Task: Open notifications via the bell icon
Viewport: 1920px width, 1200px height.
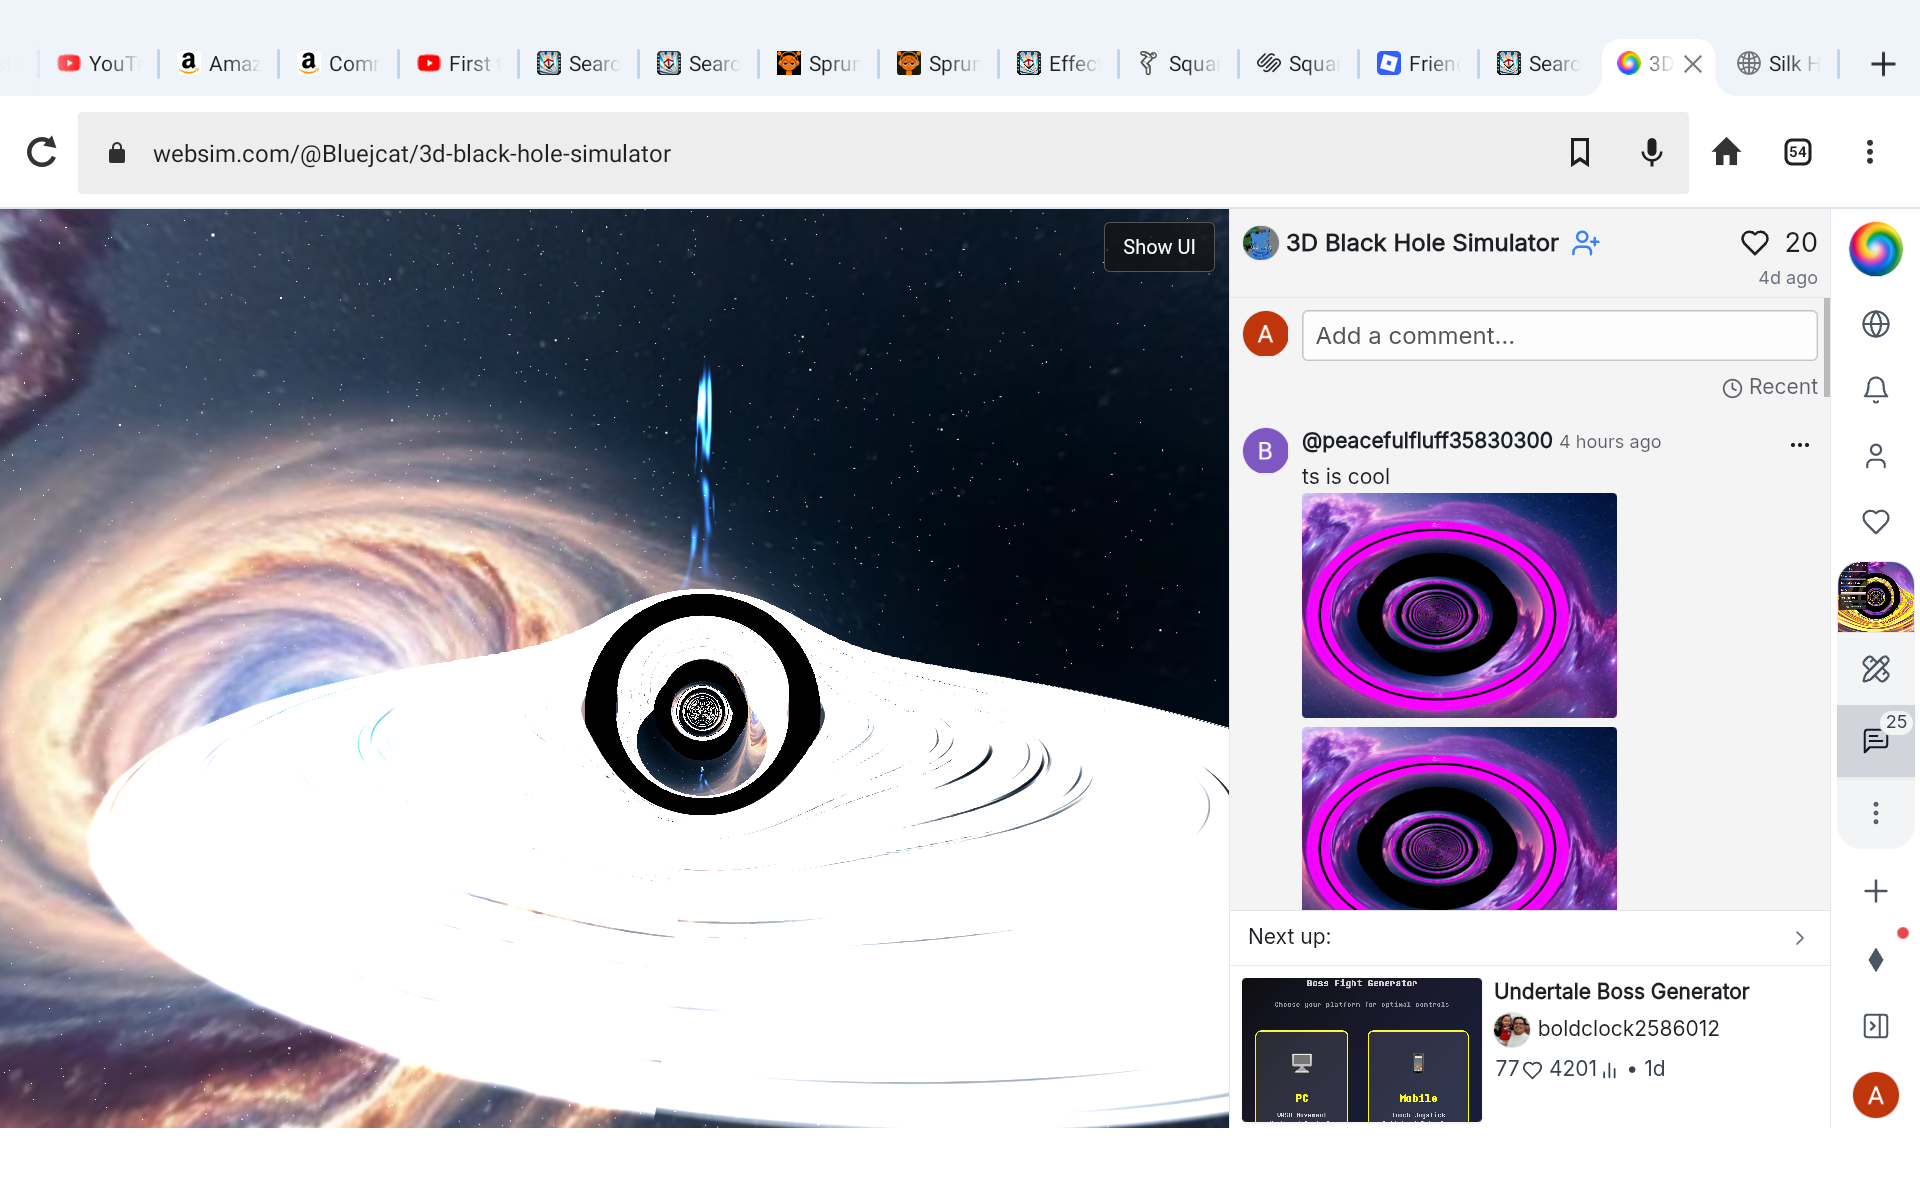Action: click(x=1876, y=390)
